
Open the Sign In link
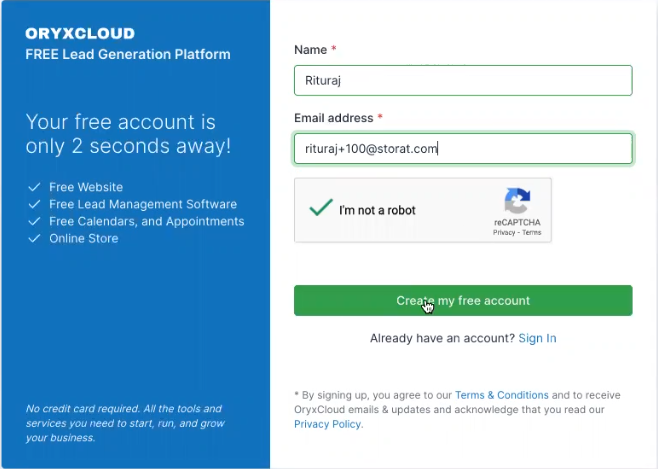pyautogui.click(x=537, y=338)
